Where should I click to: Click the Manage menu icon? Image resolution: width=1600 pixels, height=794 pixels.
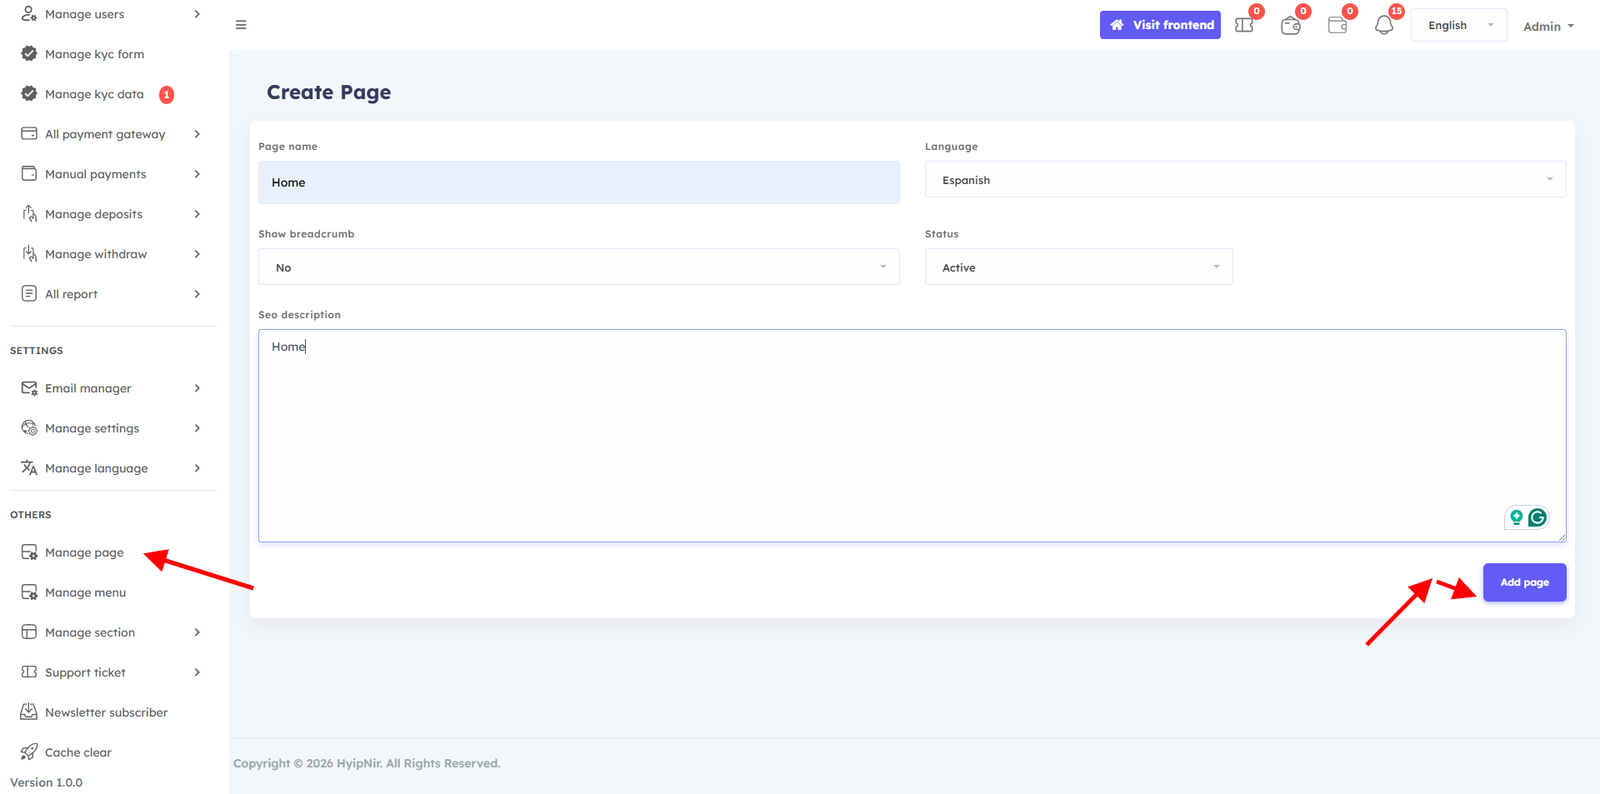29,592
